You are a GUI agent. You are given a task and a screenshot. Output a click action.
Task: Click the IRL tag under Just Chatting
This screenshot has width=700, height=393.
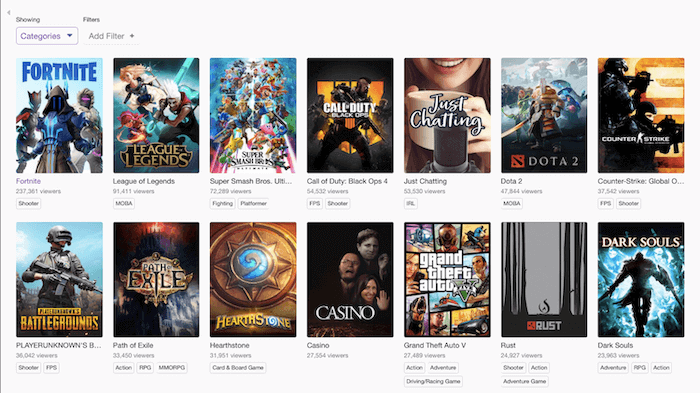tap(411, 203)
